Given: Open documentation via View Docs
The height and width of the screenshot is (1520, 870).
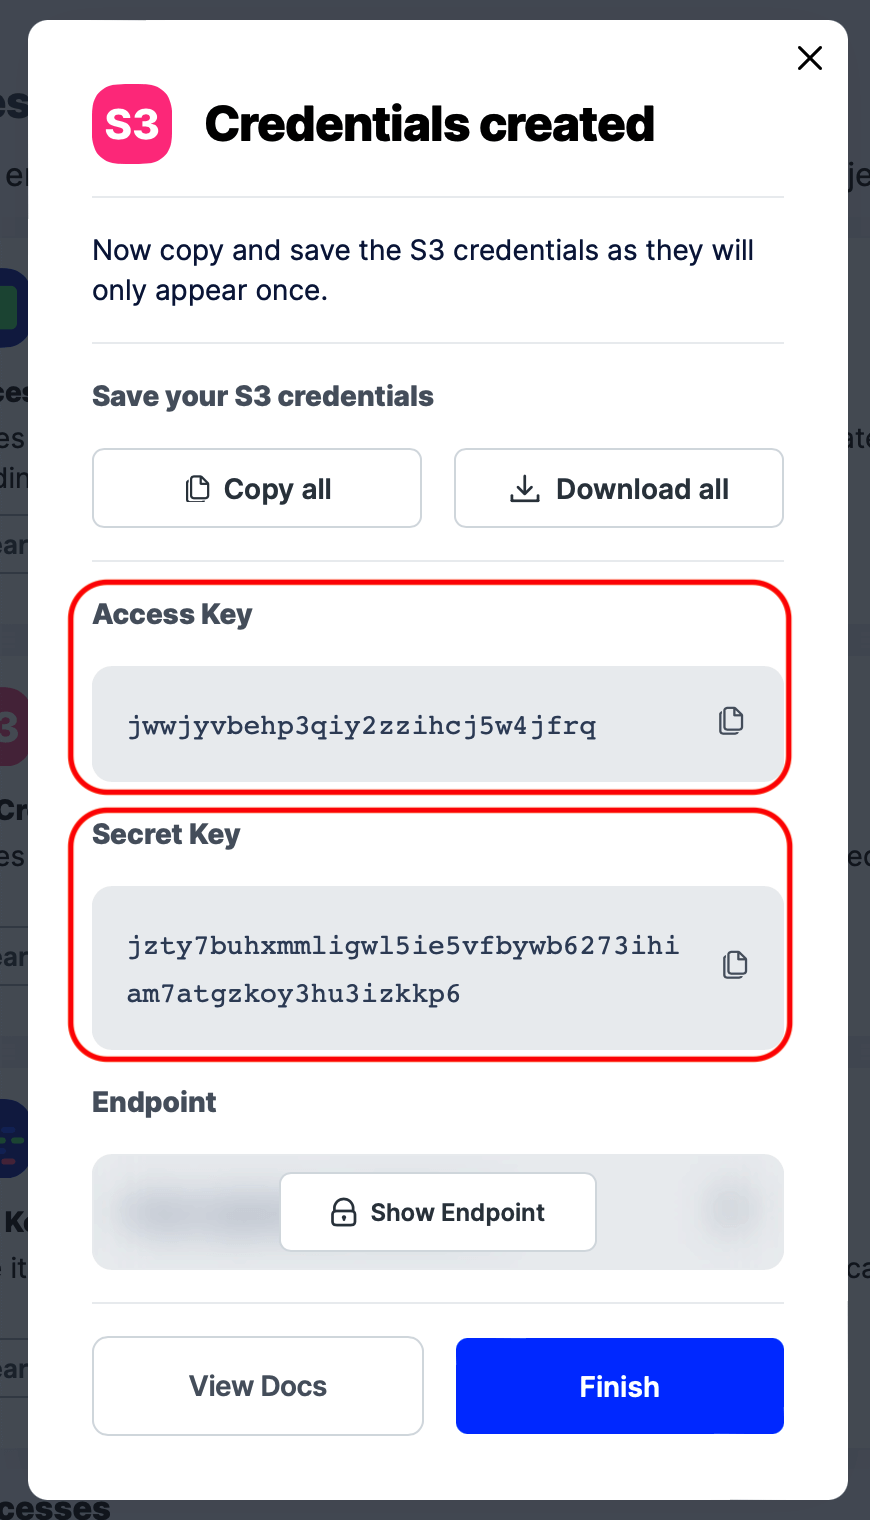Looking at the screenshot, I should coord(257,1386).
